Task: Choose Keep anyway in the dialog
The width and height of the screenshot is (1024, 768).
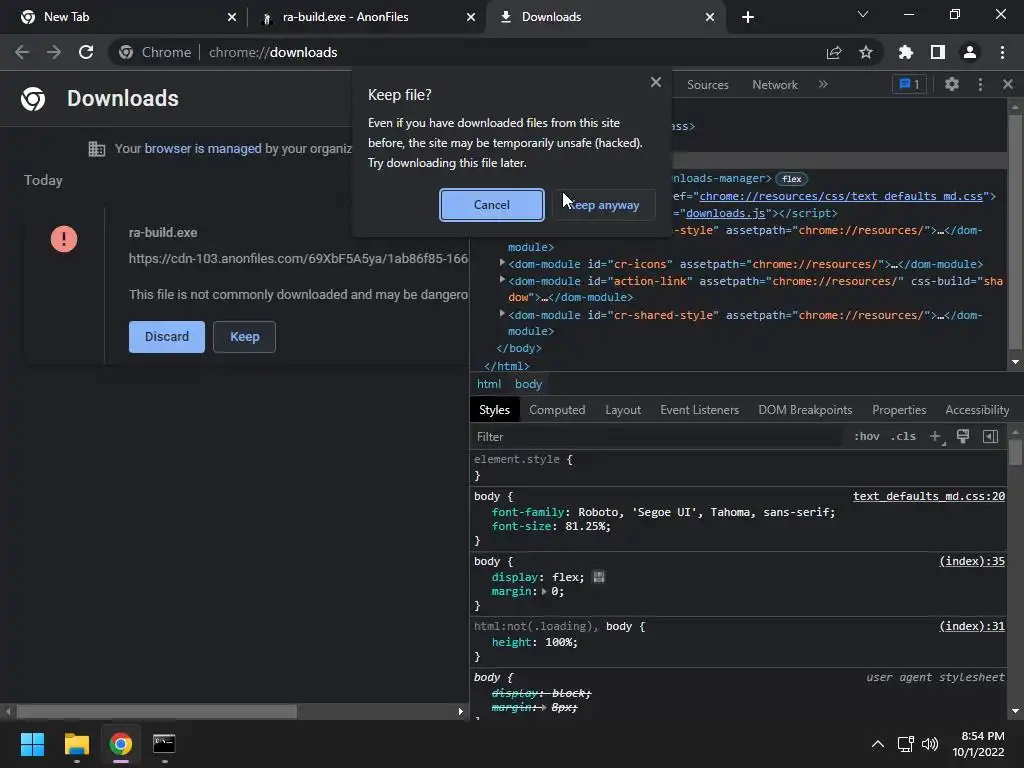Action: (x=603, y=205)
